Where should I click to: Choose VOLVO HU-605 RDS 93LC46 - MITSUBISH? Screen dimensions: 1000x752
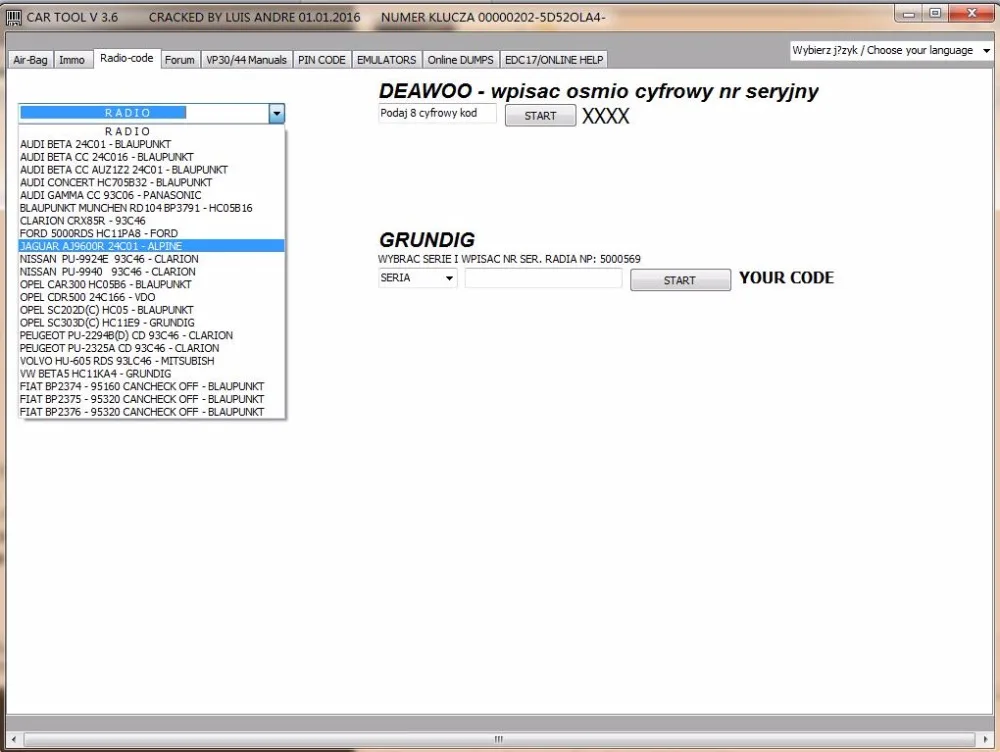coord(152,361)
